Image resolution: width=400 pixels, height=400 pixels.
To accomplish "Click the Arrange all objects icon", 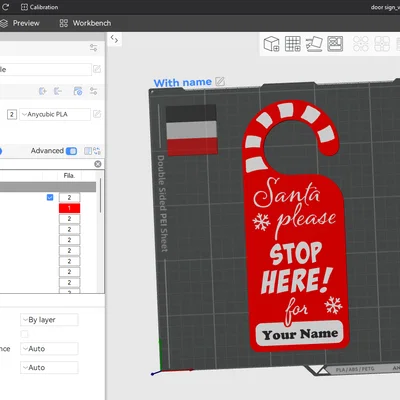I will coord(335,44).
